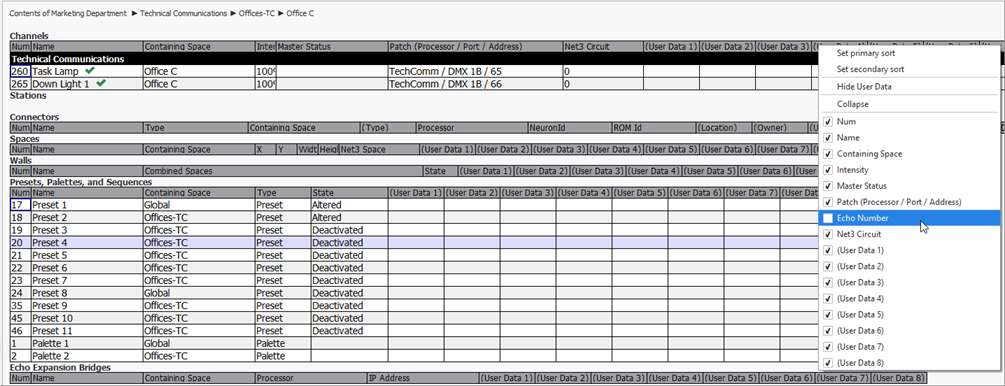Select preset number 17 cell
Viewport: 1005px width, 386px height.
pos(21,205)
